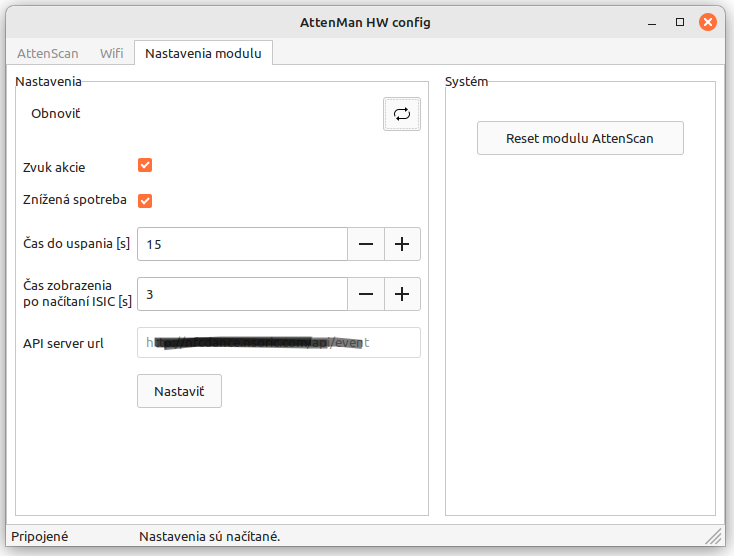This screenshot has height=556, width=734.
Task: Focus the Čas do uspania field
Action: 242,244
